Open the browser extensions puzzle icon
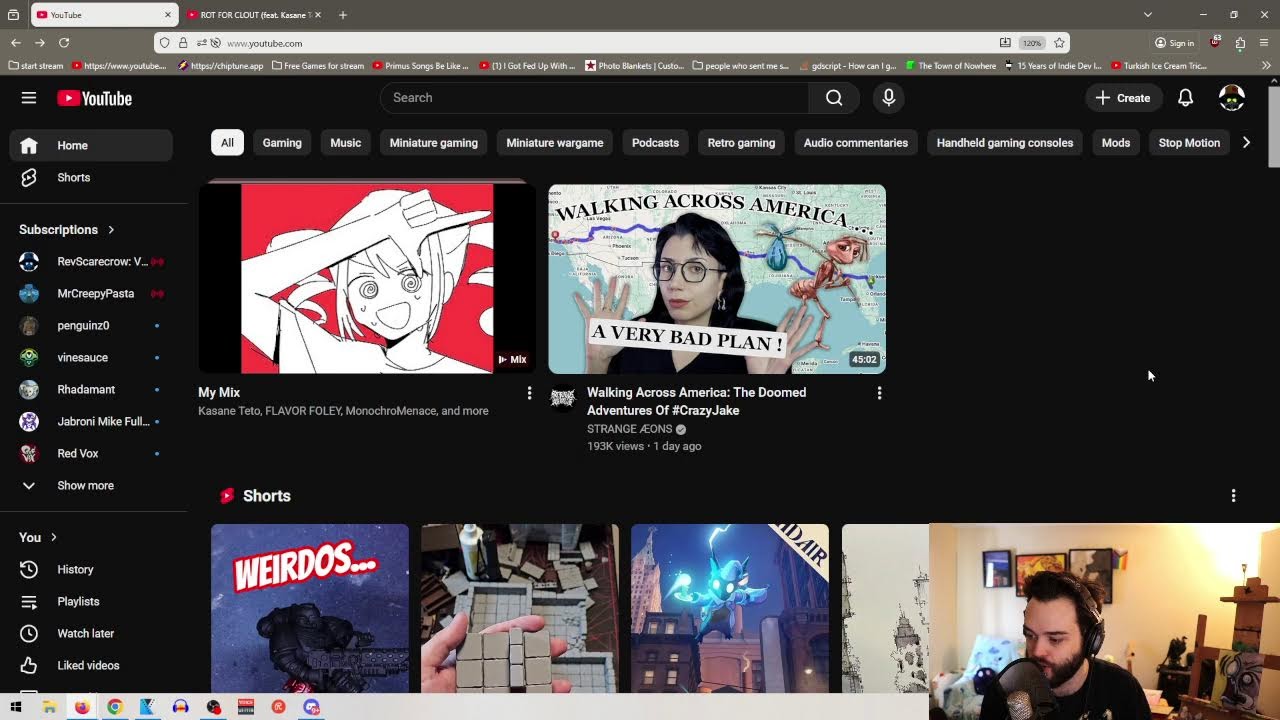The height and width of the screenshot is (720, 1280). point(1240,43)
